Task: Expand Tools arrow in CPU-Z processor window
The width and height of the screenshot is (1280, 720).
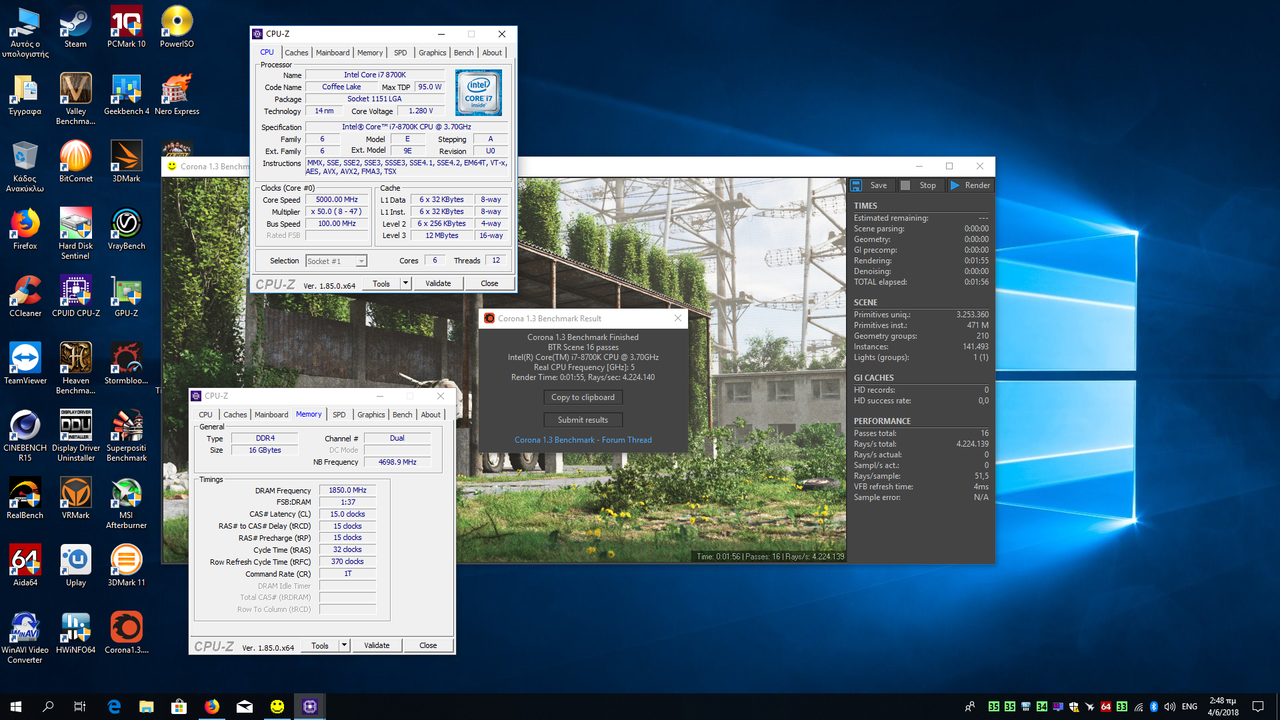Action: [405, 283]
